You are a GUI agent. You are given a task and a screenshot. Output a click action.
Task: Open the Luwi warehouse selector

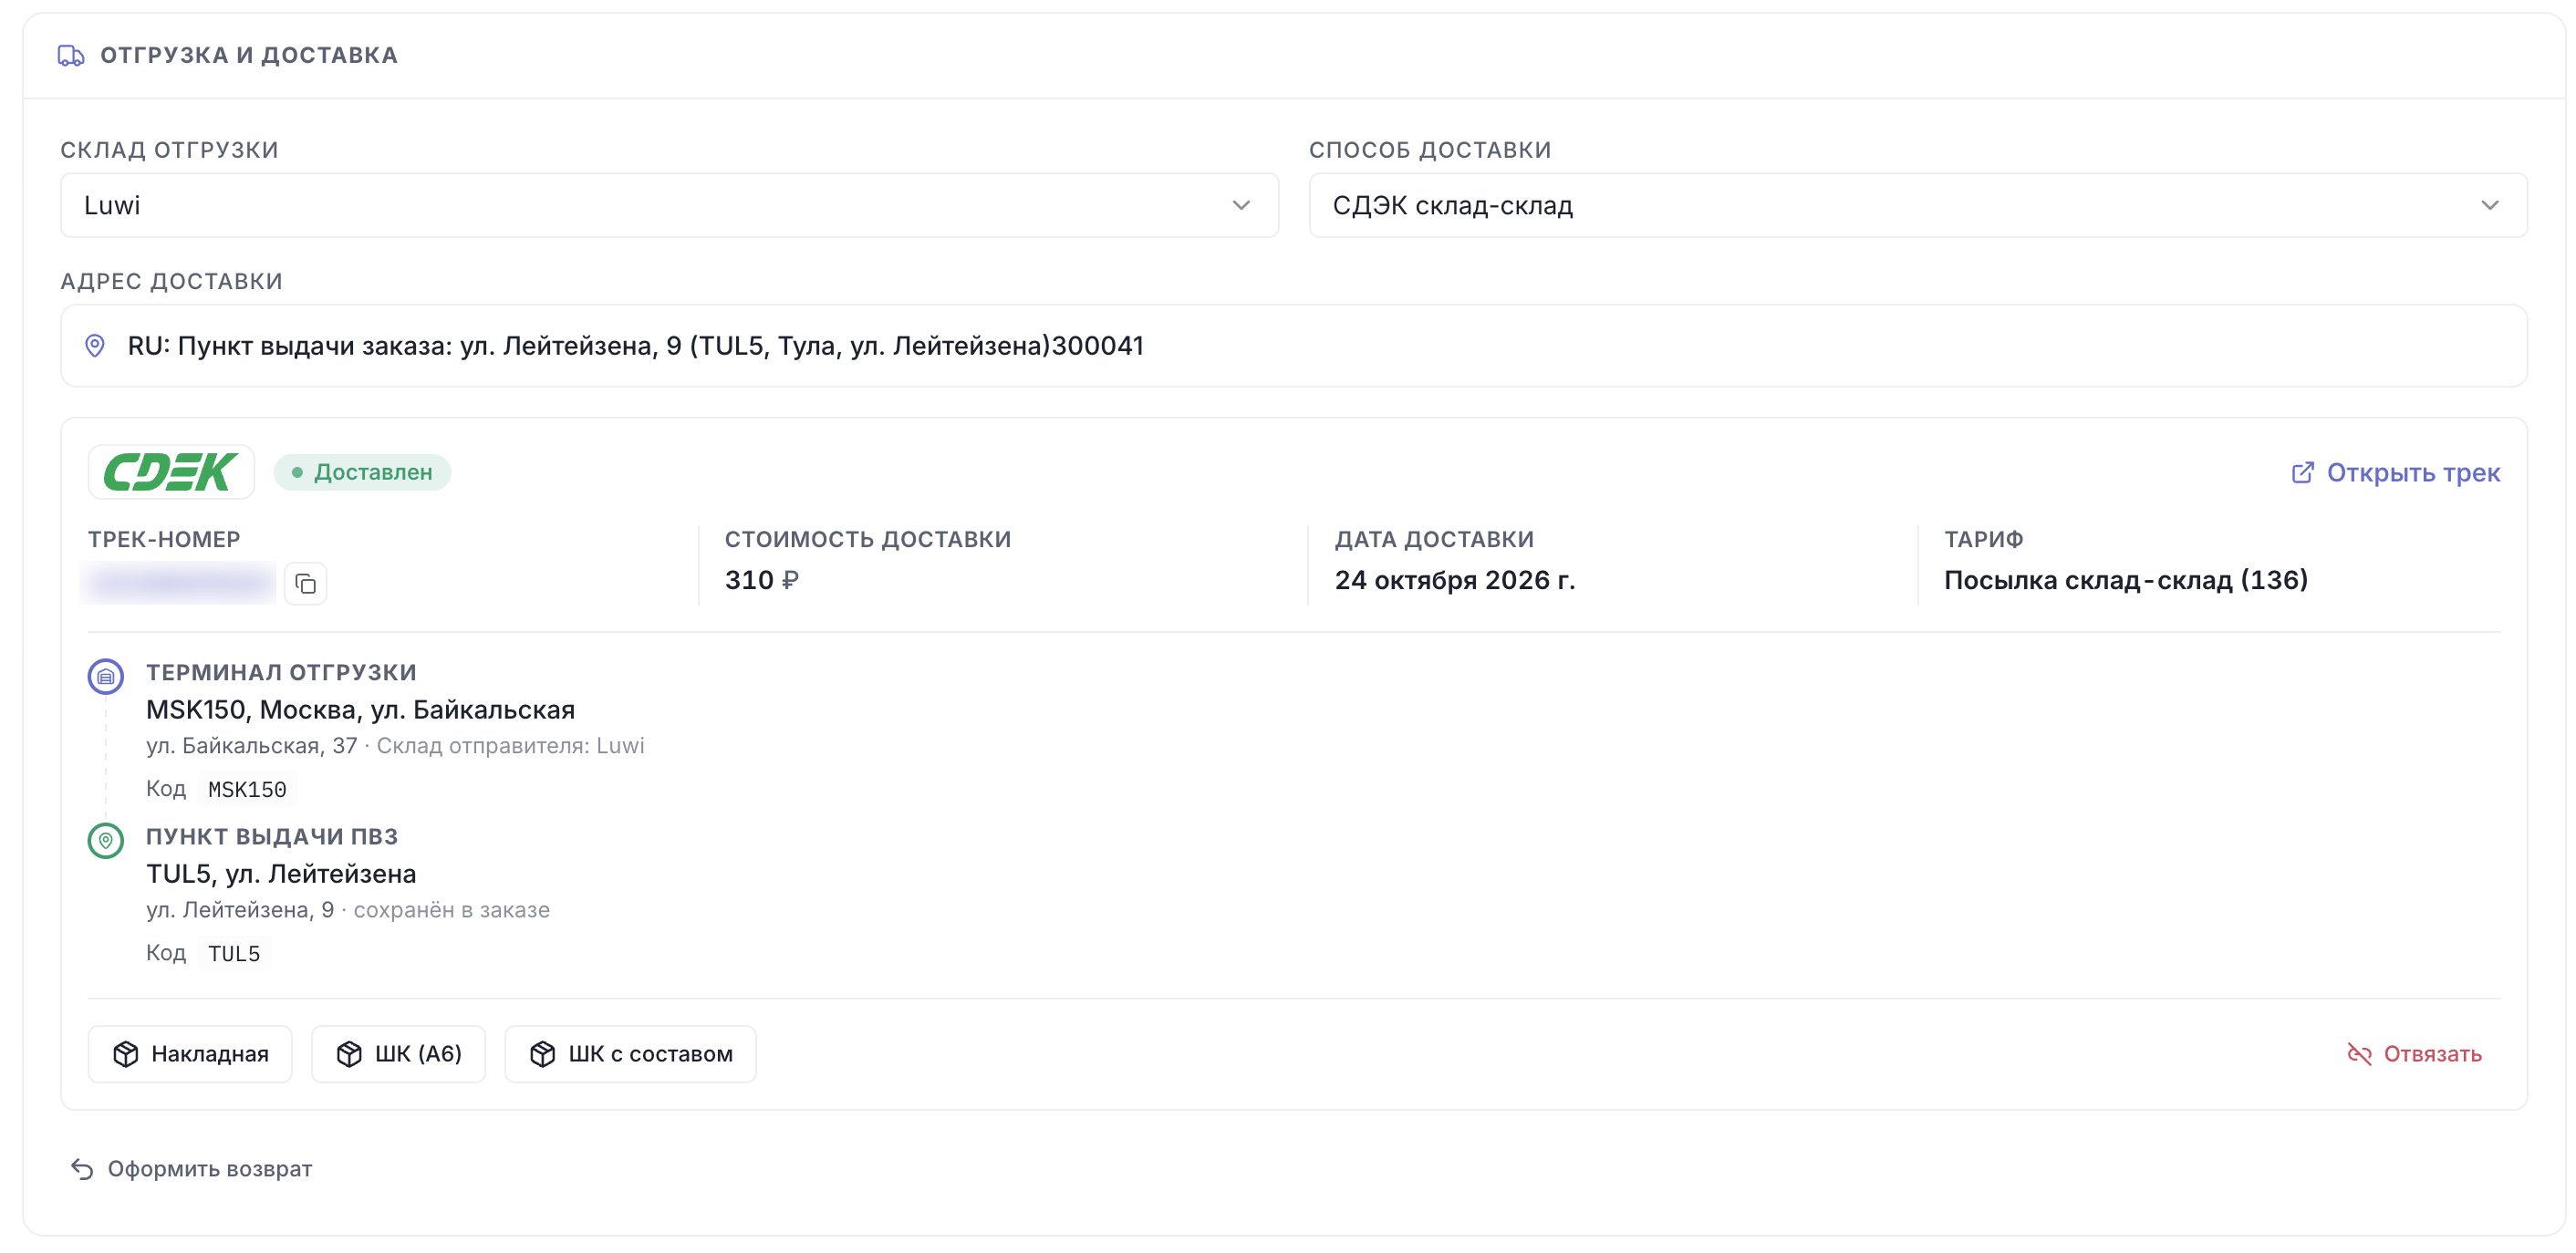coord(670,205)
